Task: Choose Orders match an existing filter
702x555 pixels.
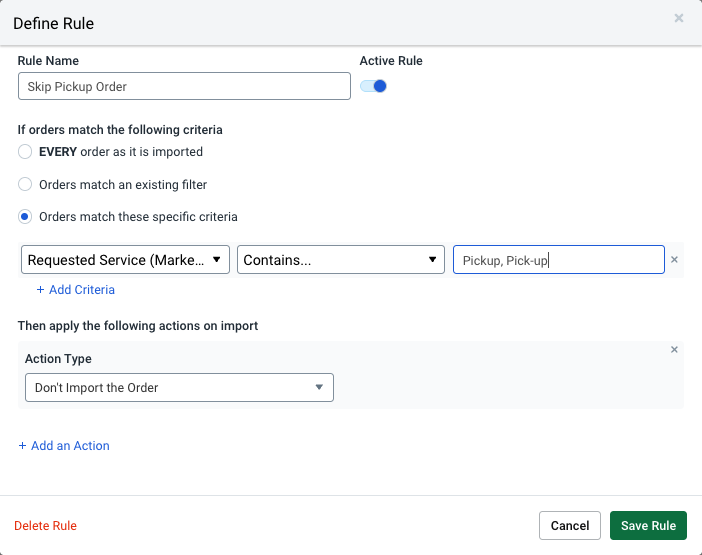Action: coord(26,184)
